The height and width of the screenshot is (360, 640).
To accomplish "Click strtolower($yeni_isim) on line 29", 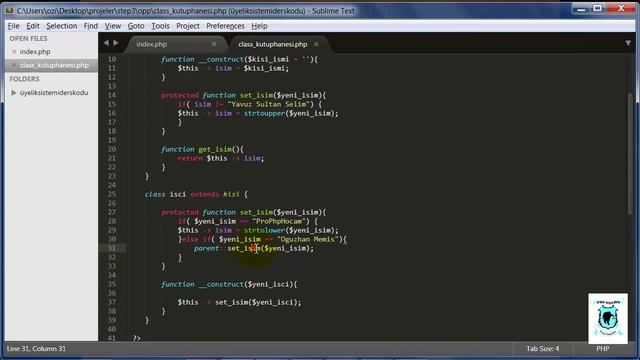I will [x=289, y=230].
